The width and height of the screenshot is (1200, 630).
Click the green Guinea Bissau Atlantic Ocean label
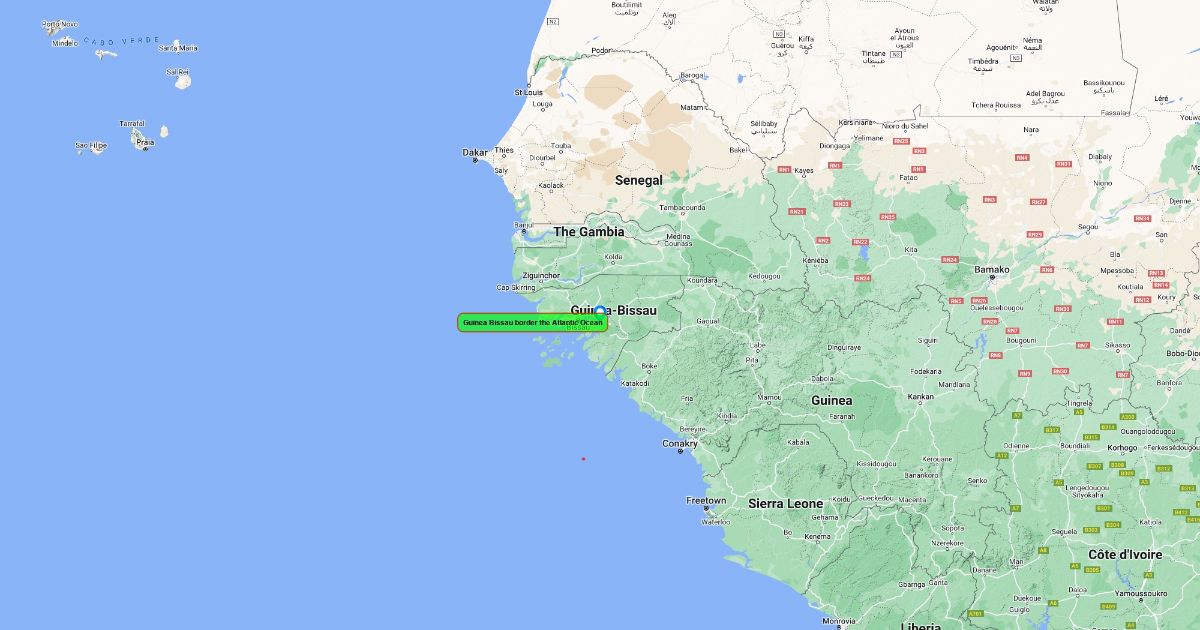(x=532, y=322)
